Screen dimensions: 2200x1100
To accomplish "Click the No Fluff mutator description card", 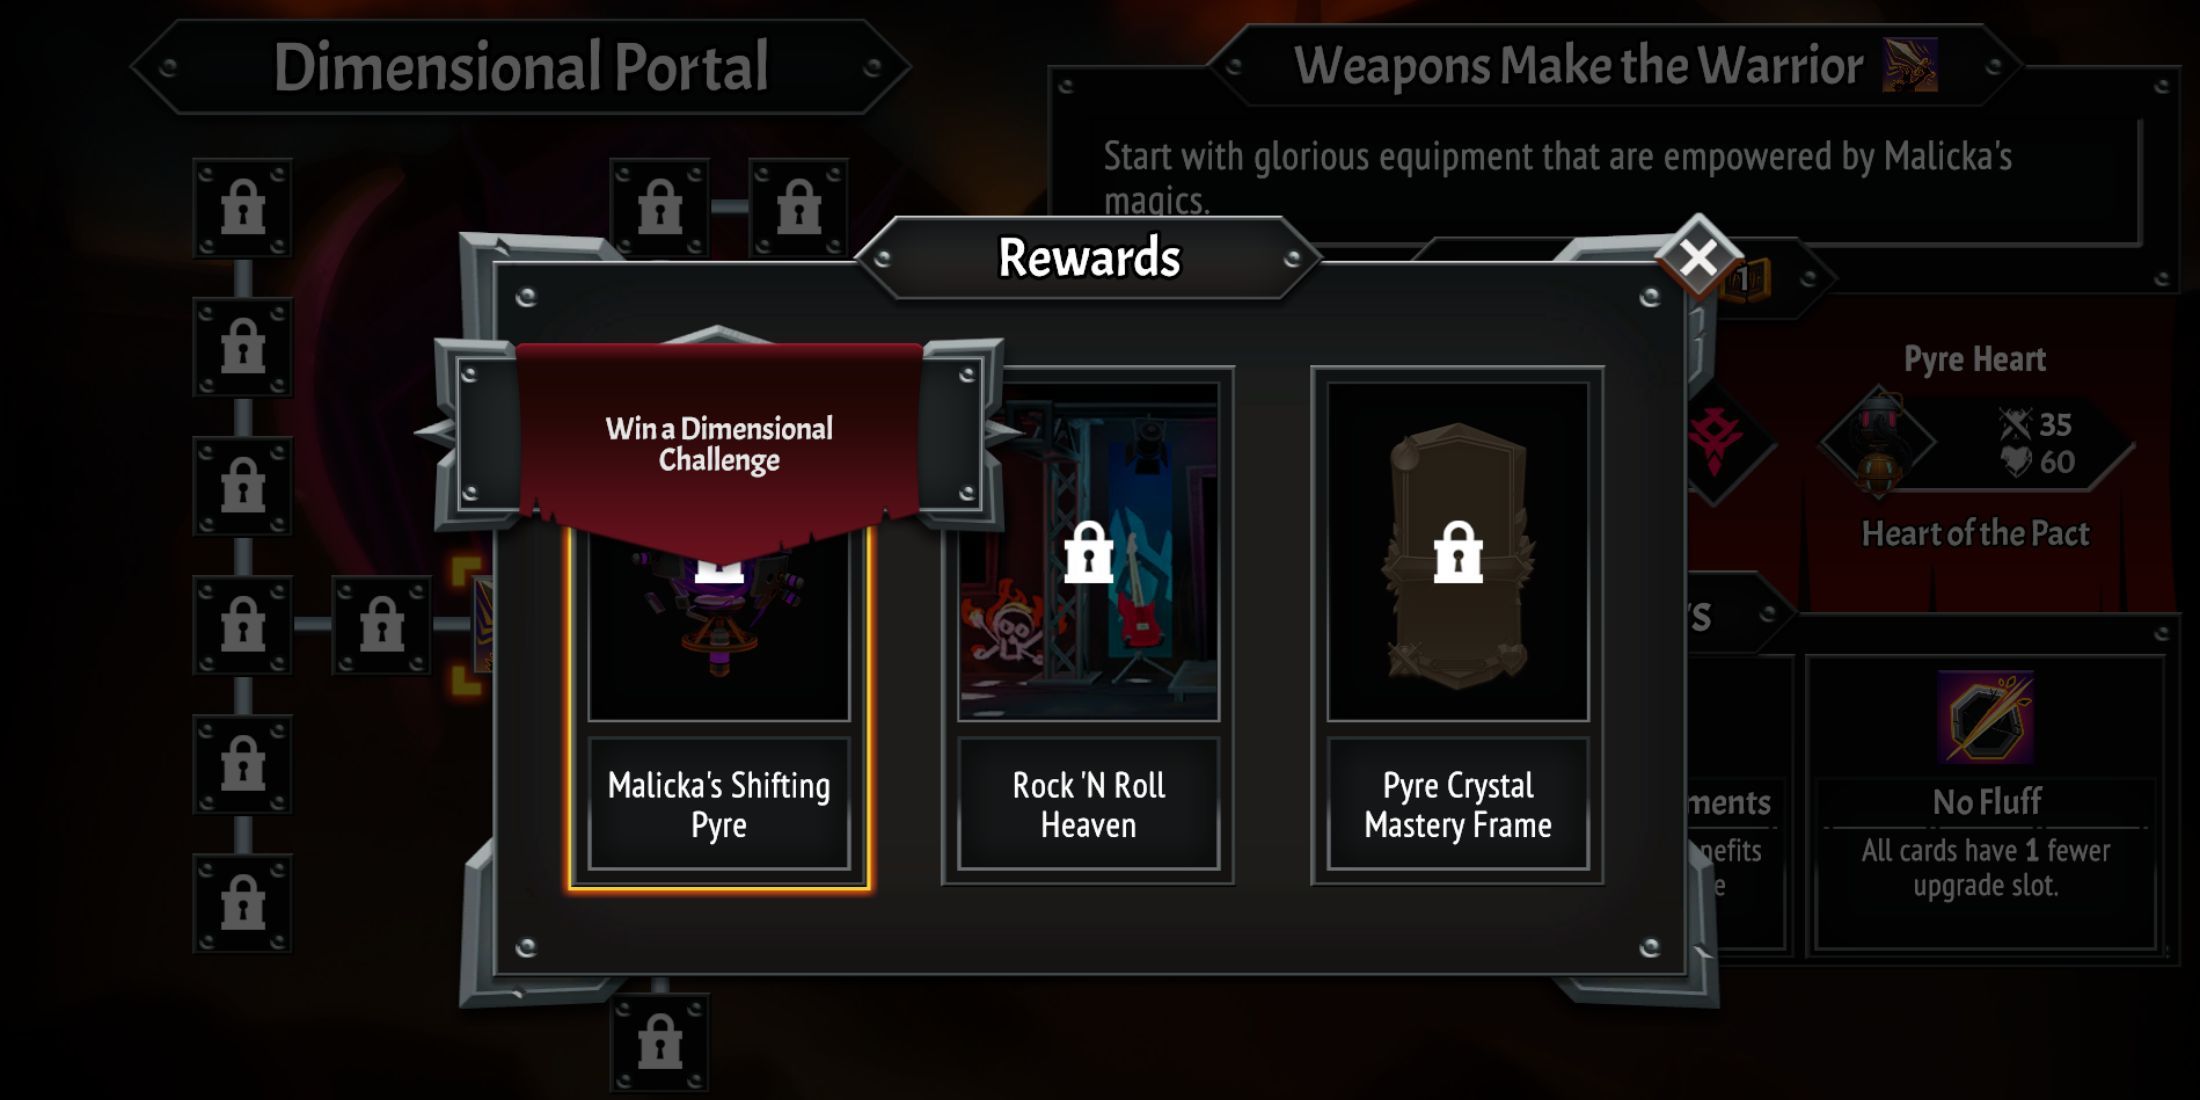I will pyautogui.click(x=1986, y=805).
